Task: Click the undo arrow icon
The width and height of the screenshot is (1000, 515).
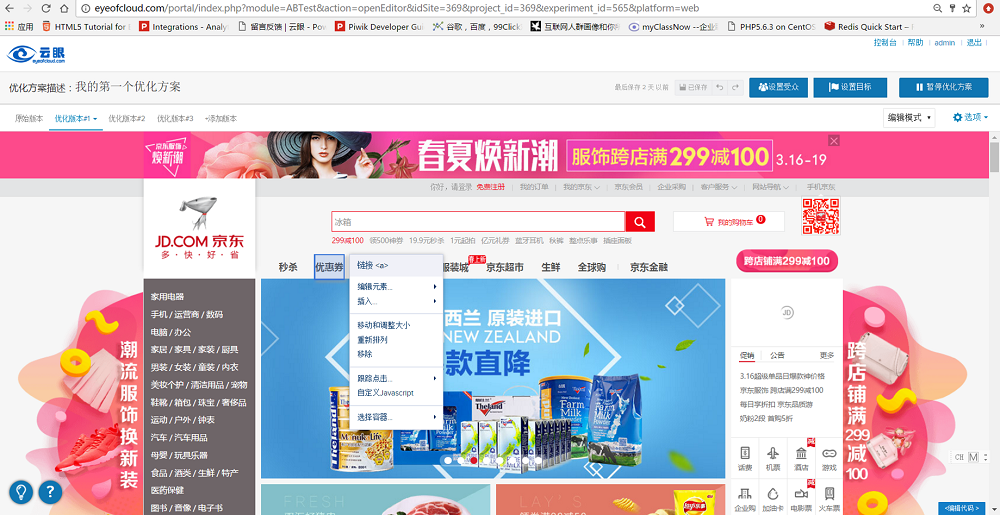Action: [720, 87]
